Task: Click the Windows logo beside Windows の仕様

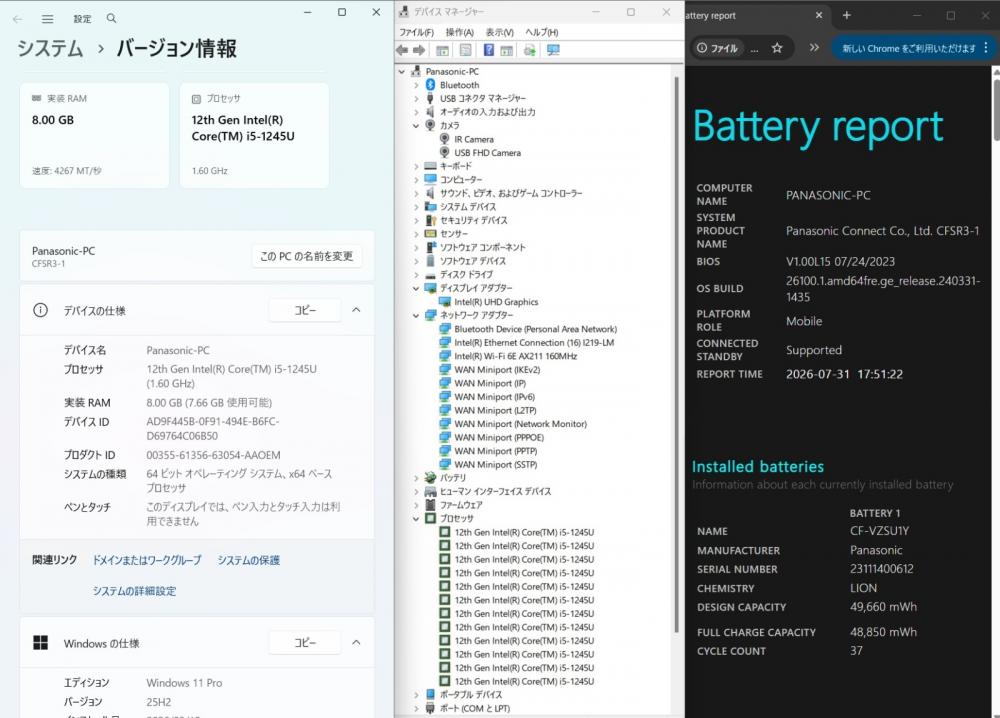Action: [x=40, y=643]
